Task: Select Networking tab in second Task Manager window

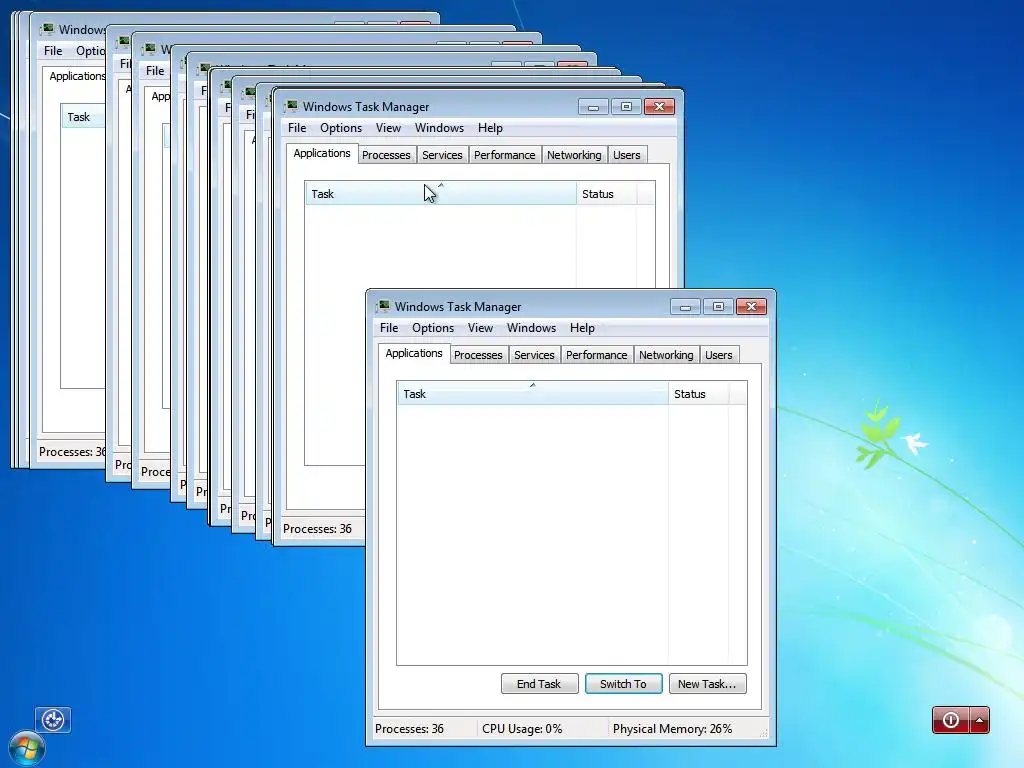Action: tap(574, 155)
